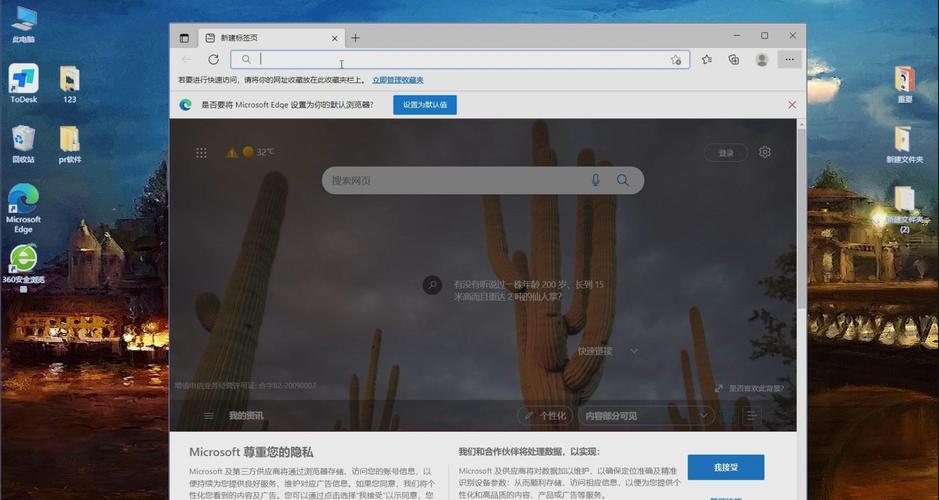The width and height of the screenshot is (939, 500).
Task: Open weather warning alert icon
Action: 232,153
